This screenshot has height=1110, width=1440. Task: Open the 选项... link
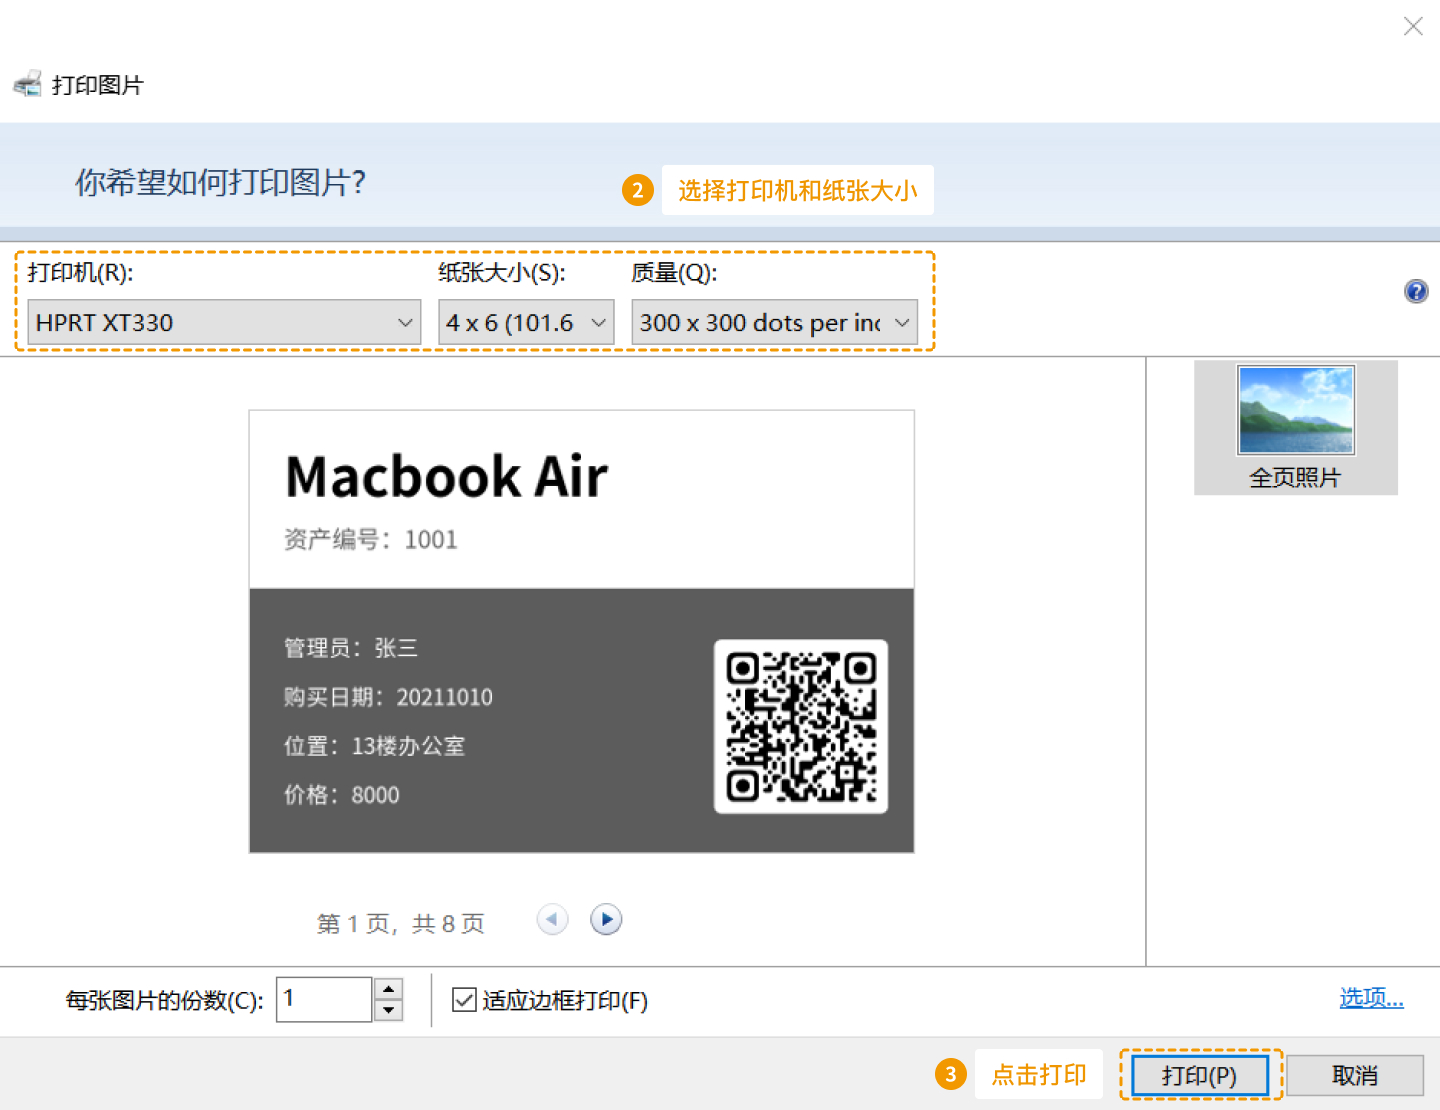(1371, 997)
